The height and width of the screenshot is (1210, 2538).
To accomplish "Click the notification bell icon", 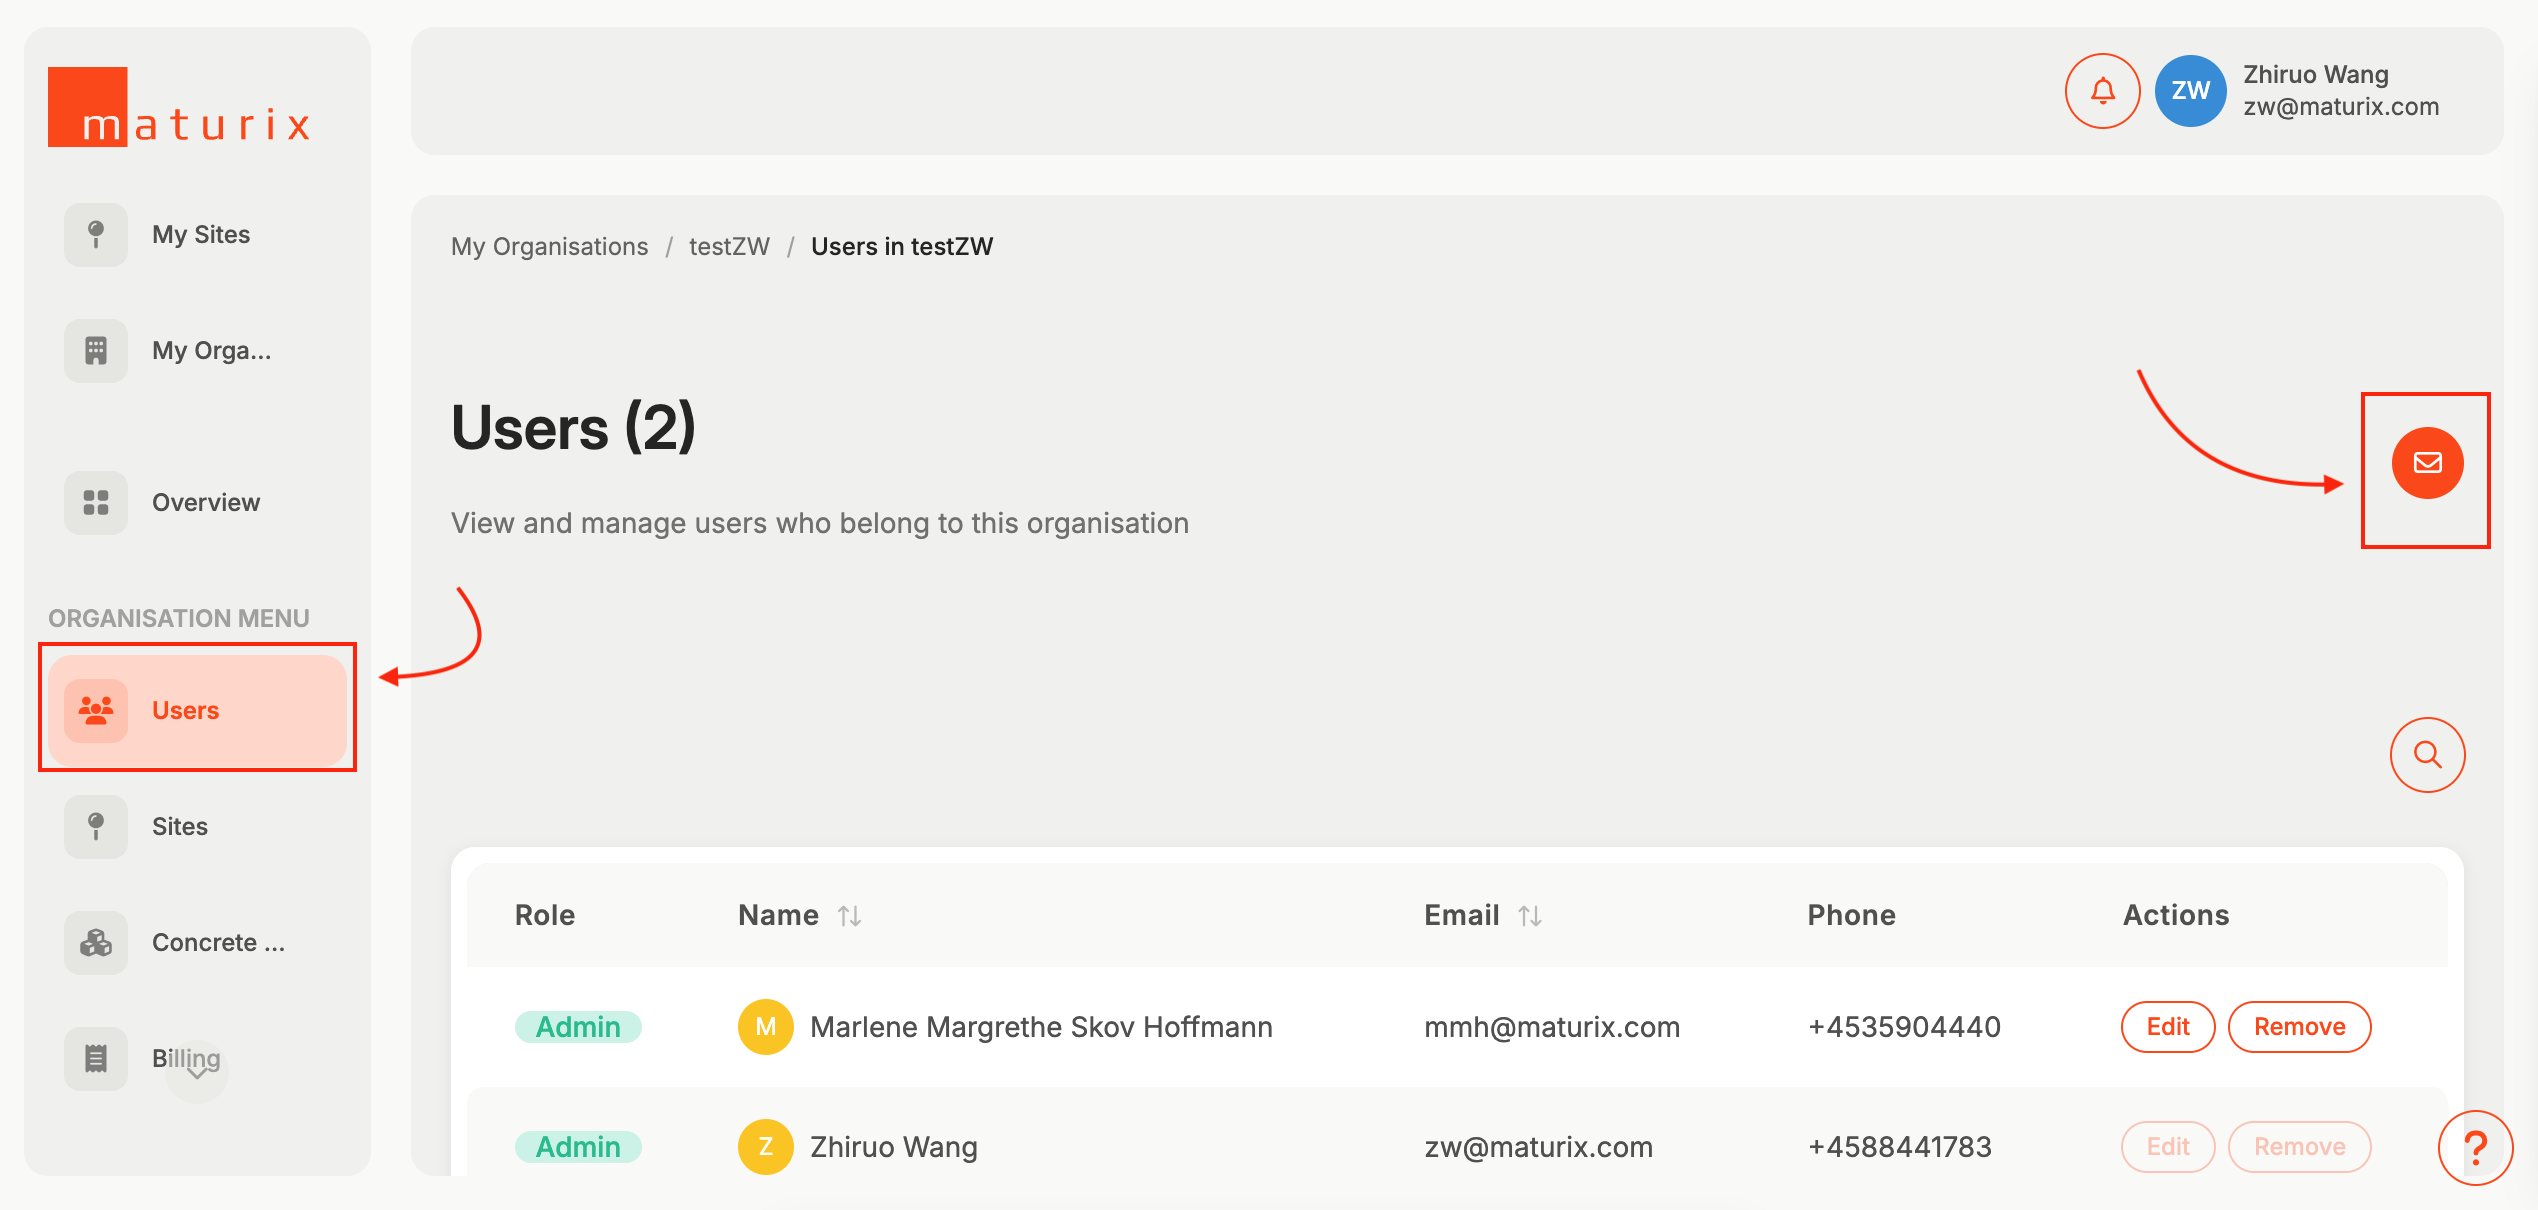I will pos(2102,91).
